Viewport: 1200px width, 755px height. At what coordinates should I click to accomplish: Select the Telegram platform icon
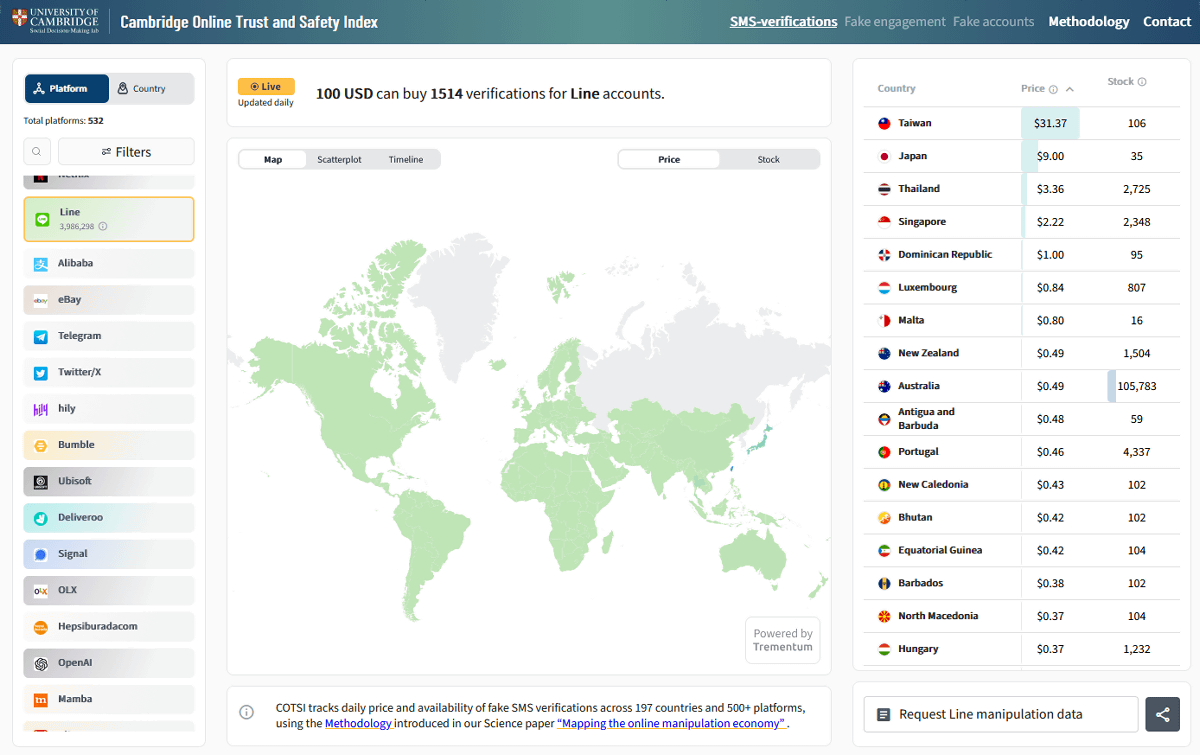pos(41,337)
